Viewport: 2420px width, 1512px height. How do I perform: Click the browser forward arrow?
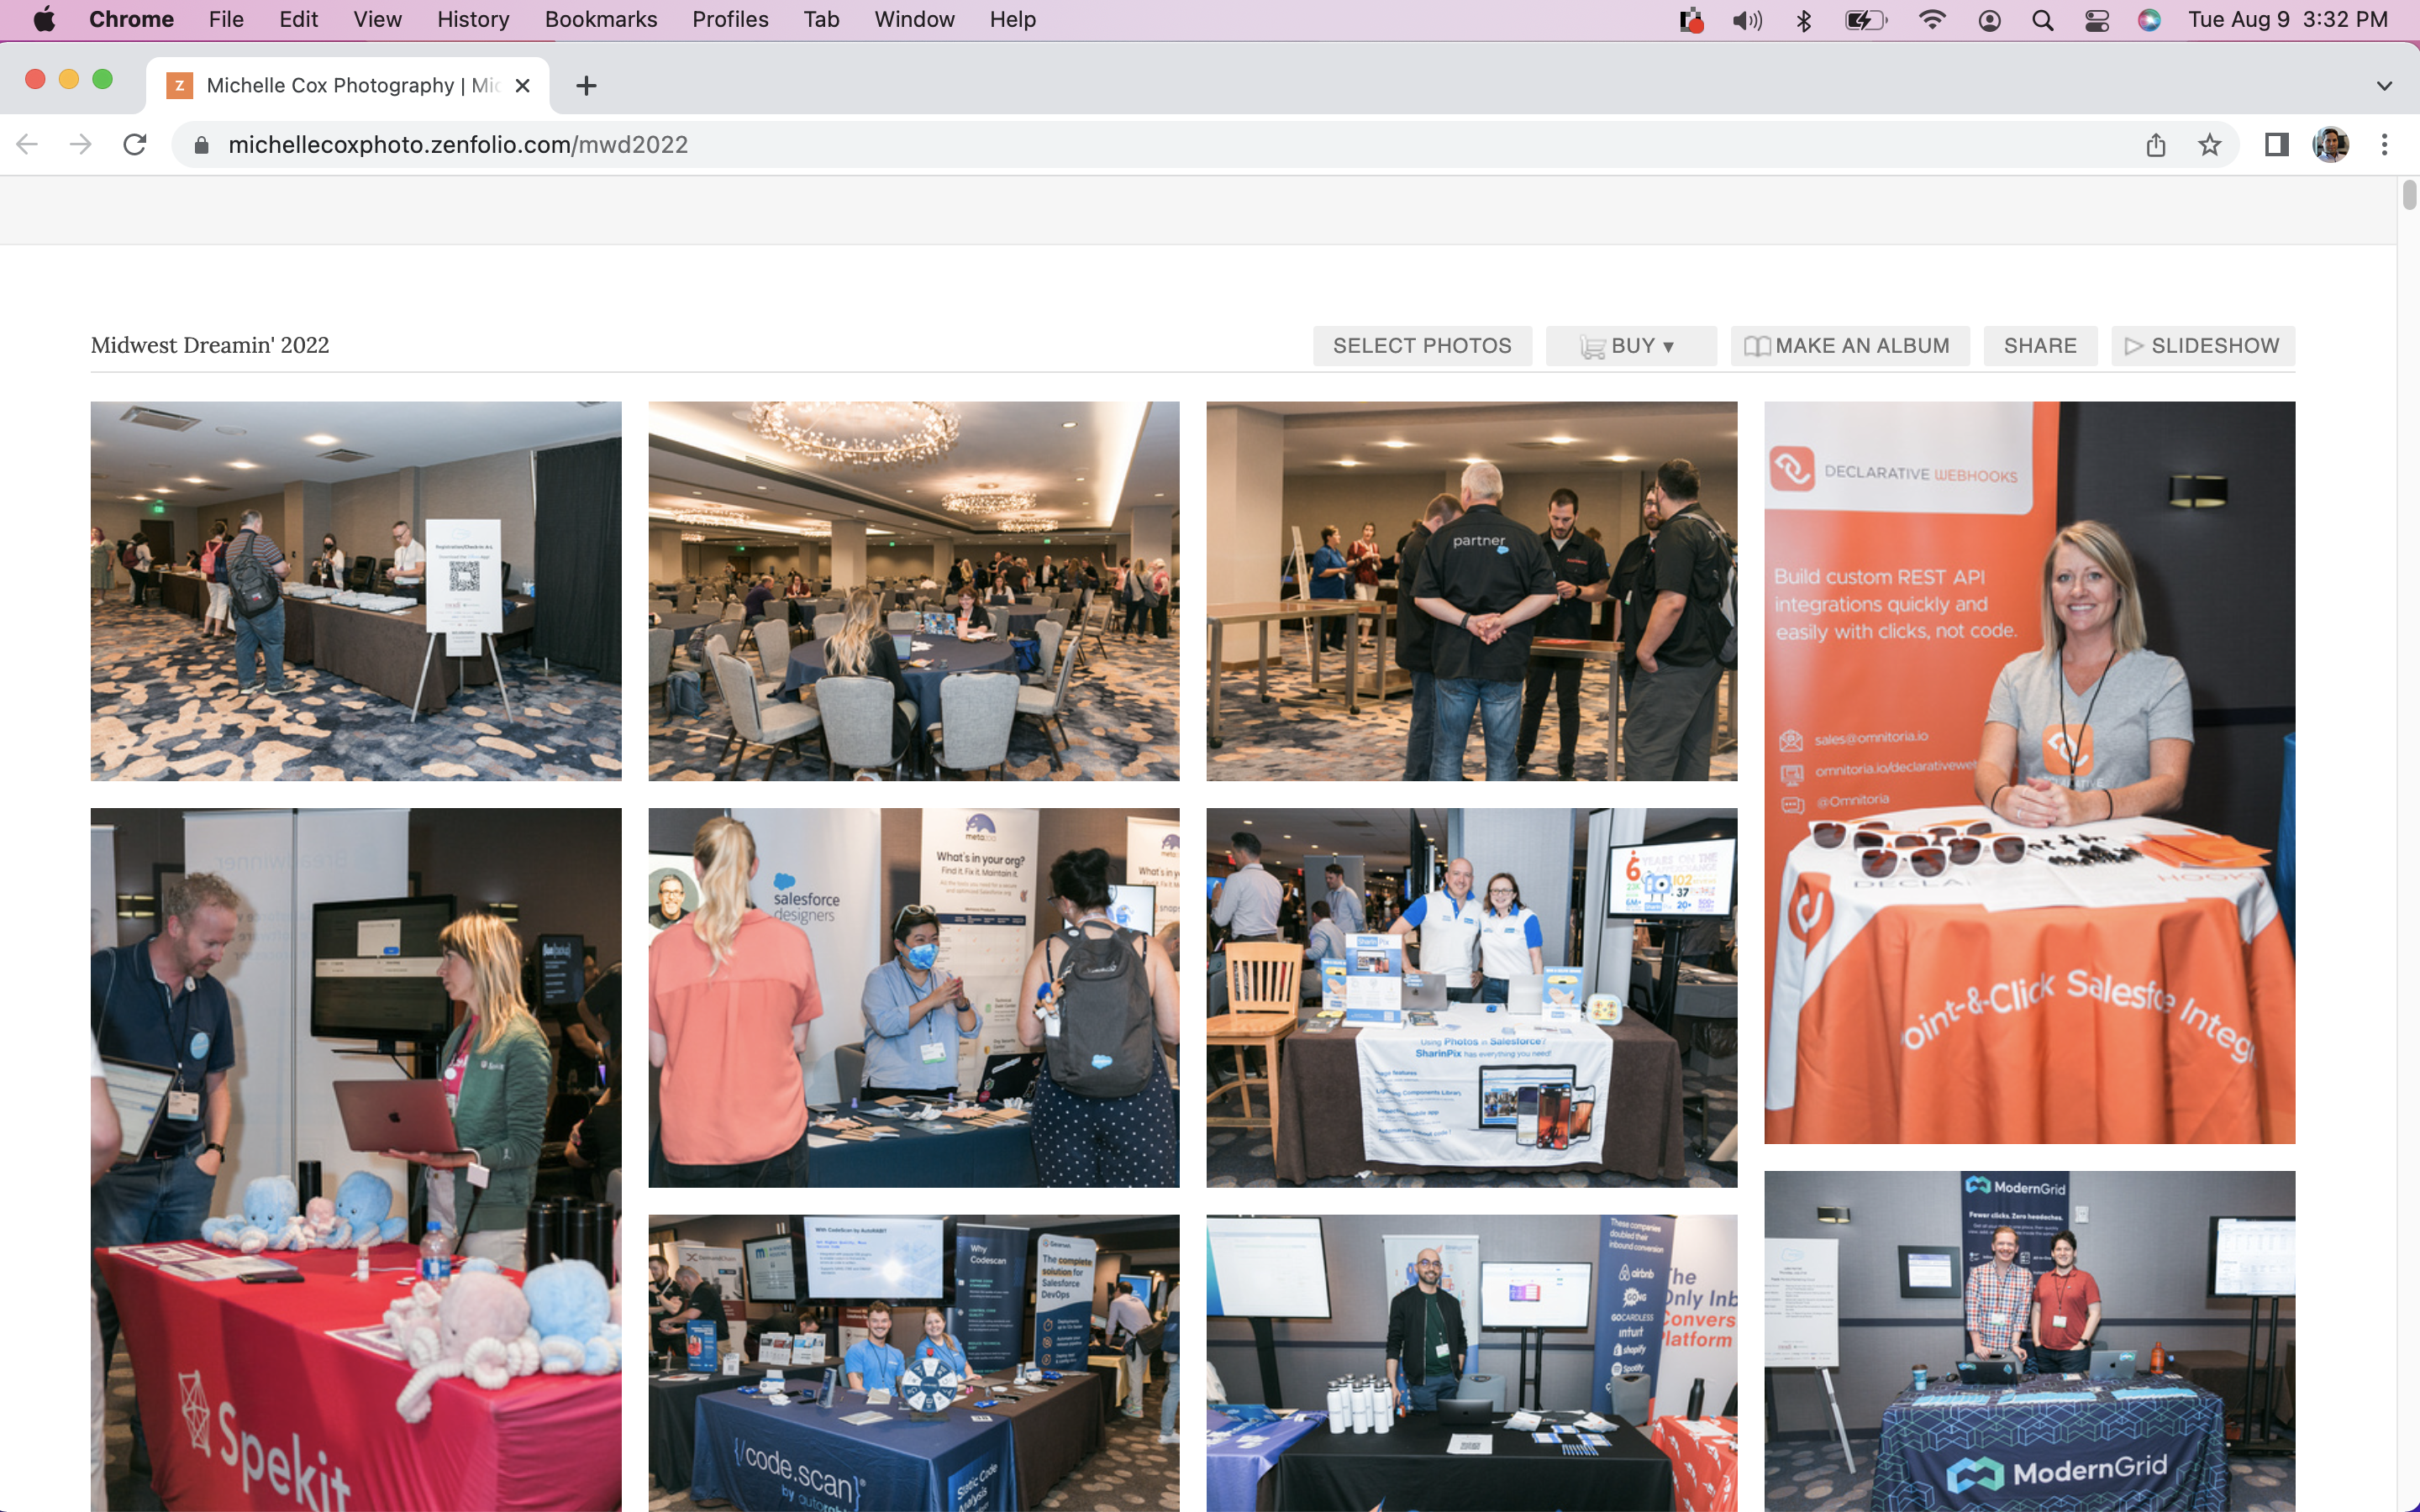click(81, 145)
